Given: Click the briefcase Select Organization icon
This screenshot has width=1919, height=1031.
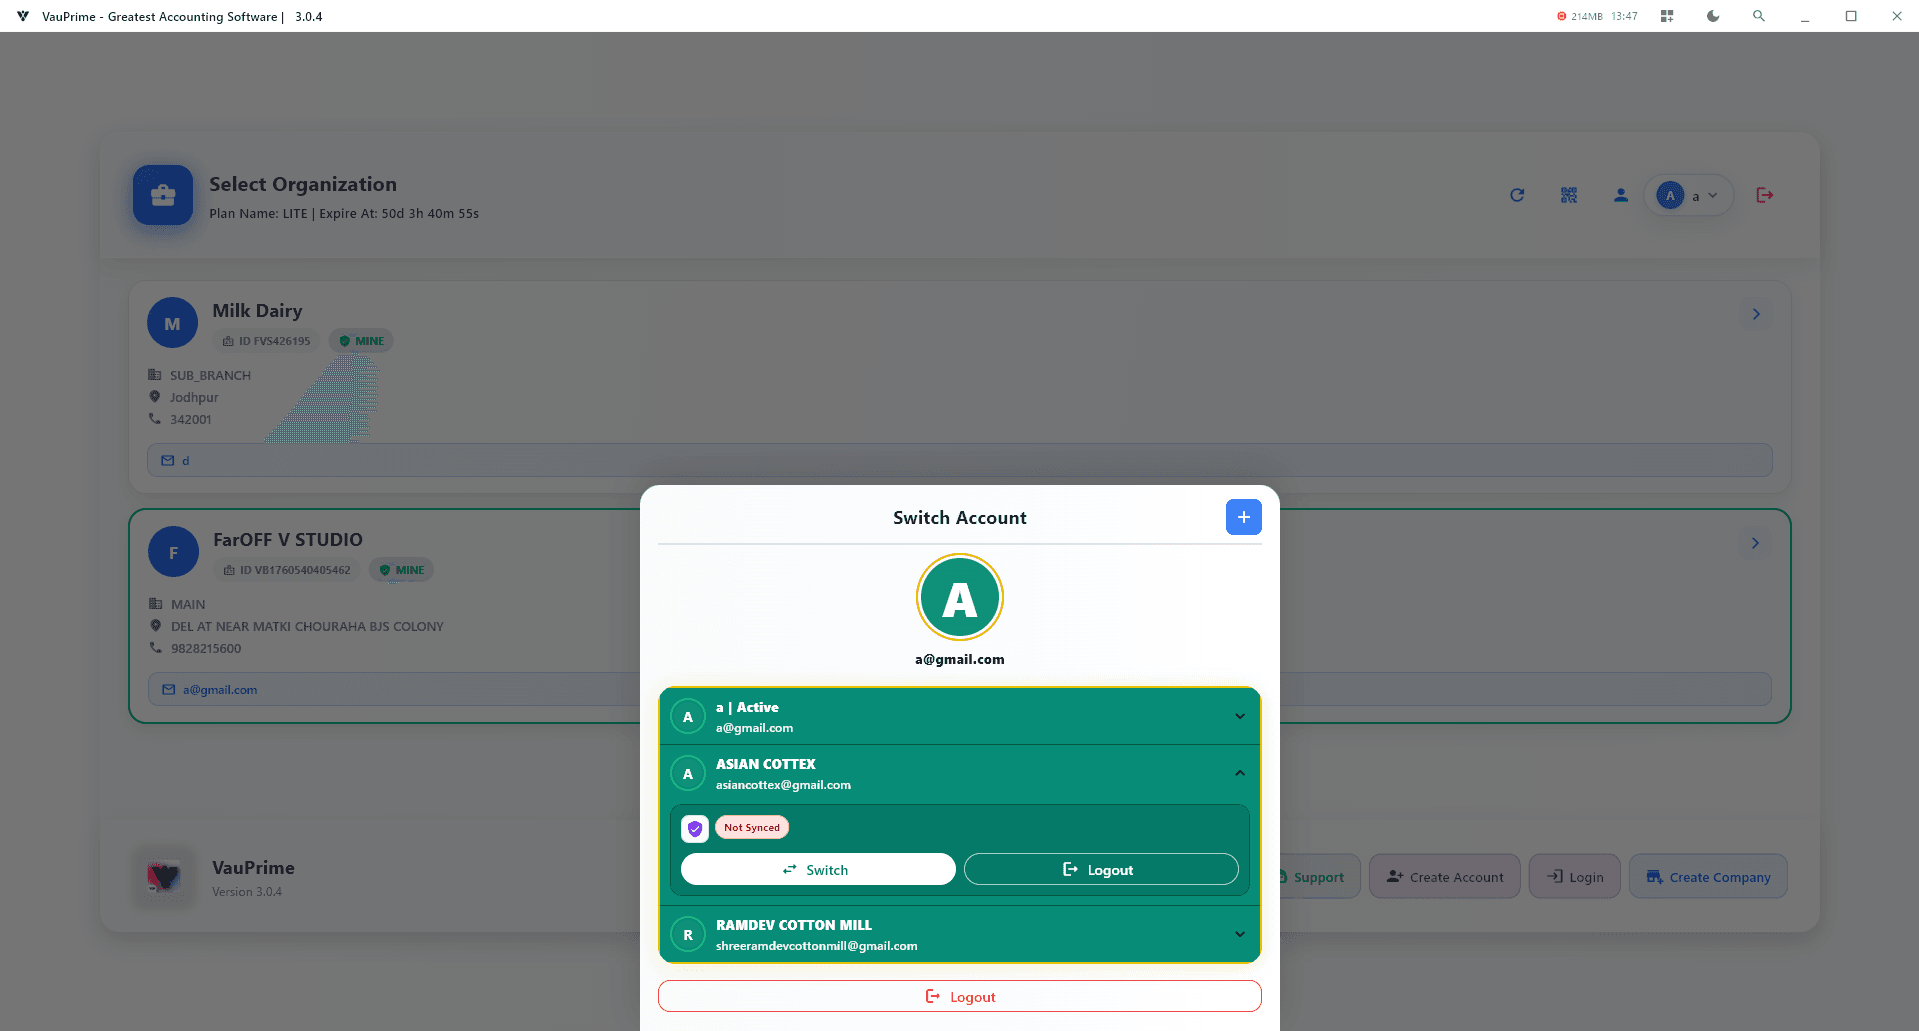Looking at the screenshot, I should pos(163,195).
